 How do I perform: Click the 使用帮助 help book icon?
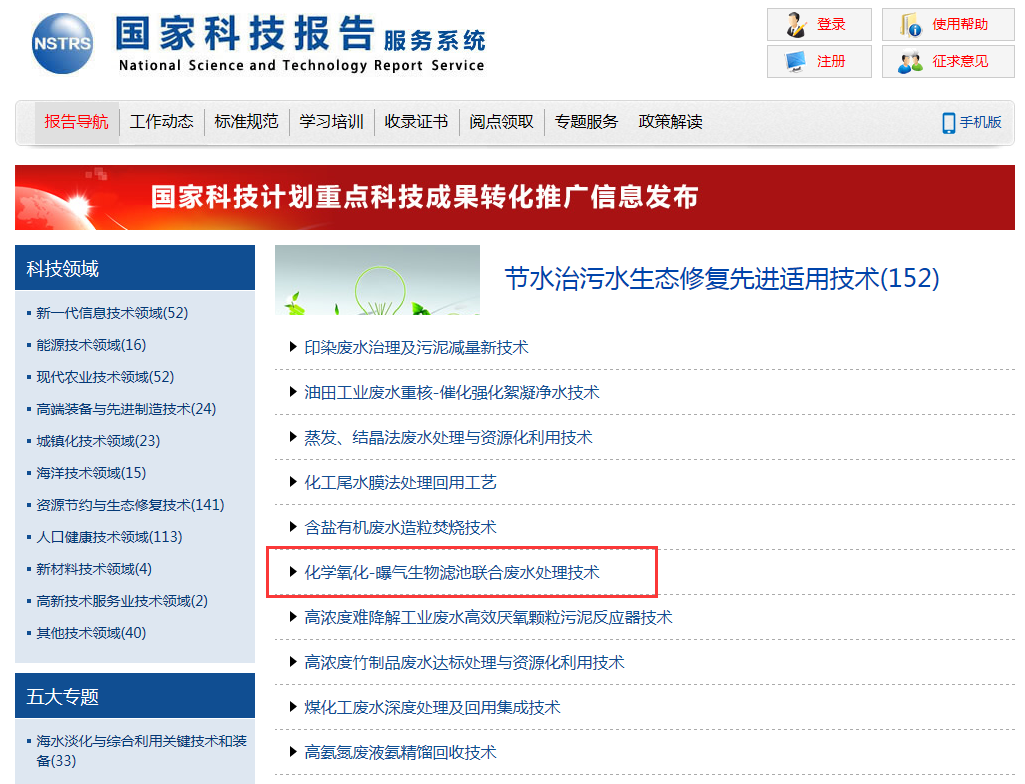pos(910,24)
